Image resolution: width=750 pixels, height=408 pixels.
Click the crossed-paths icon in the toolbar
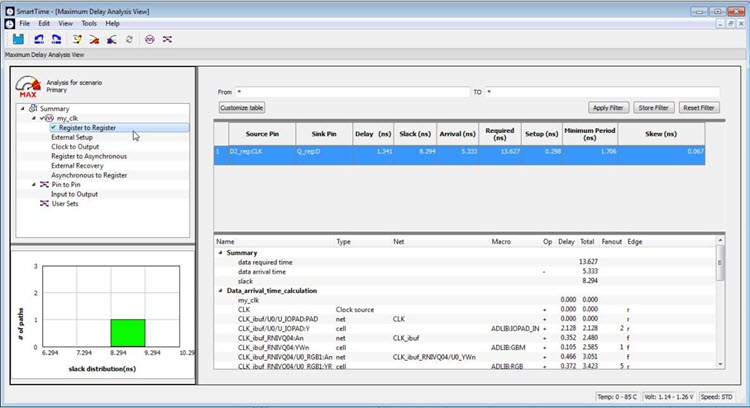click(x=167, y=39)
